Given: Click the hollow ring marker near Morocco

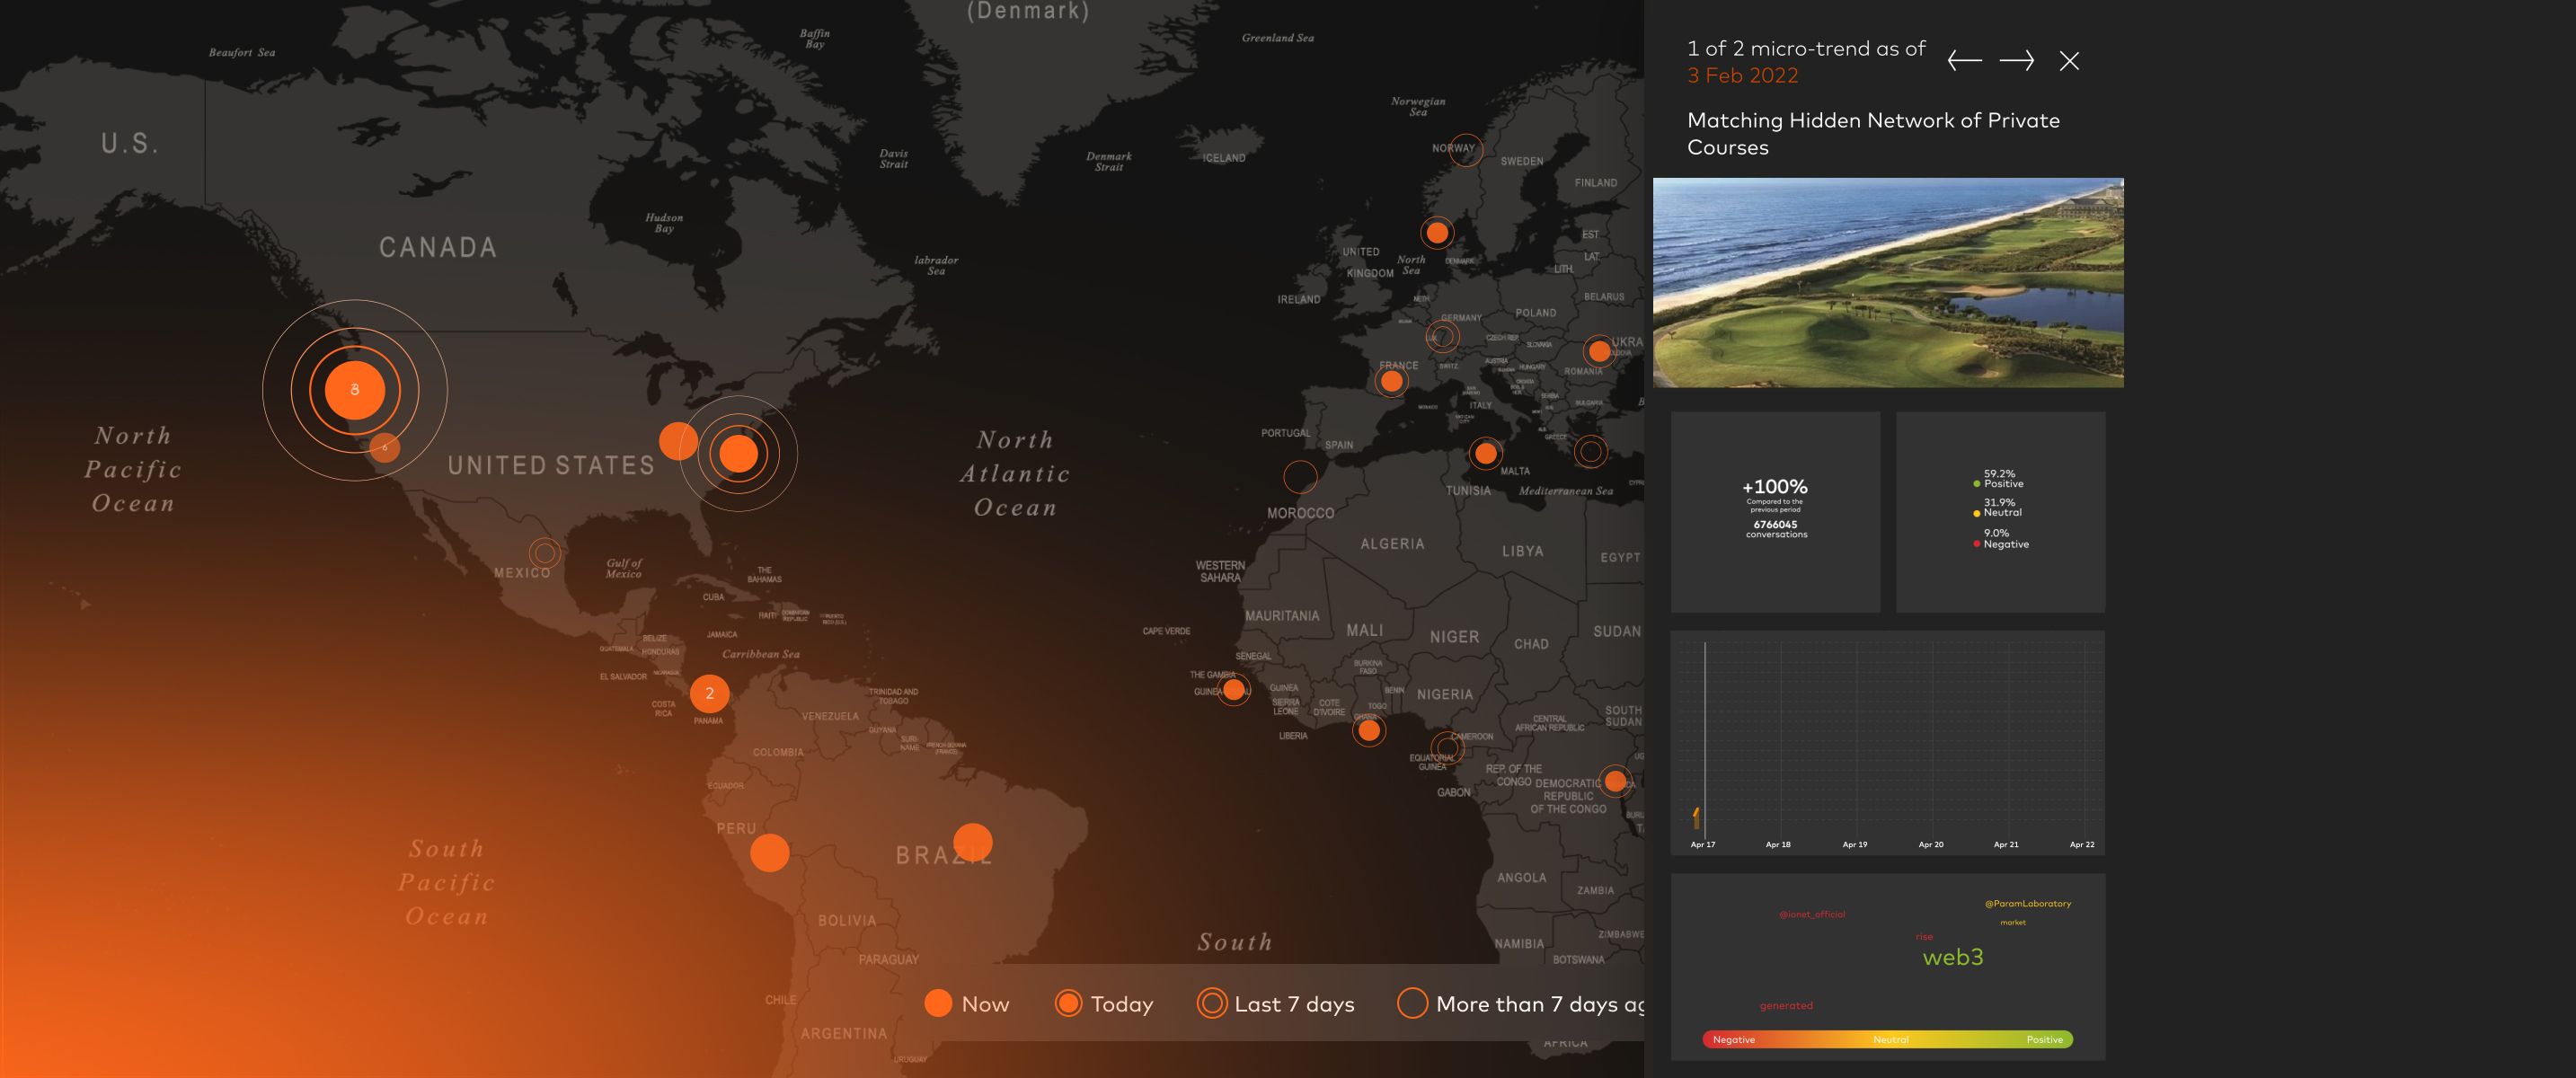Looking at the screenshot, I should 1300,476.
